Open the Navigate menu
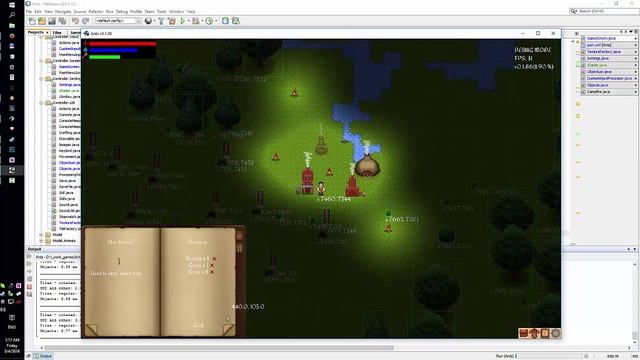Viewport: 640px width, 360px height. coord(63,11)
